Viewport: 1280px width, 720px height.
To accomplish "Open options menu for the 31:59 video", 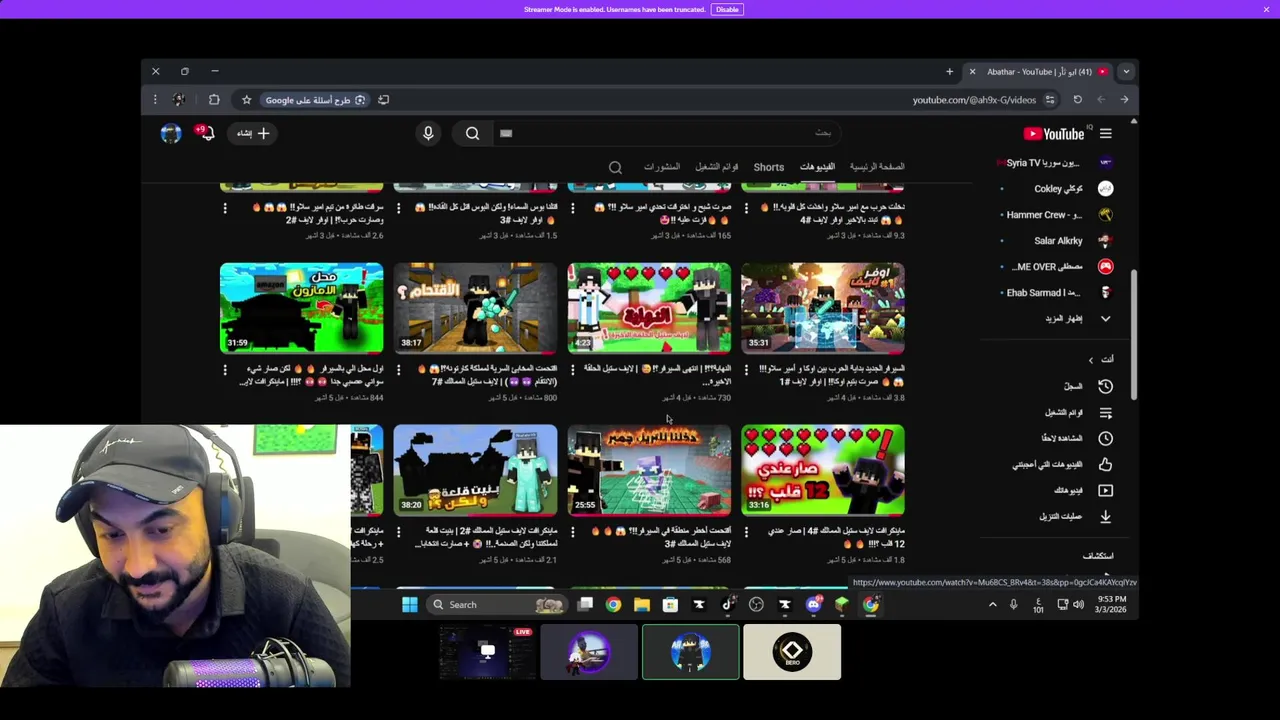I will point(225,370).
